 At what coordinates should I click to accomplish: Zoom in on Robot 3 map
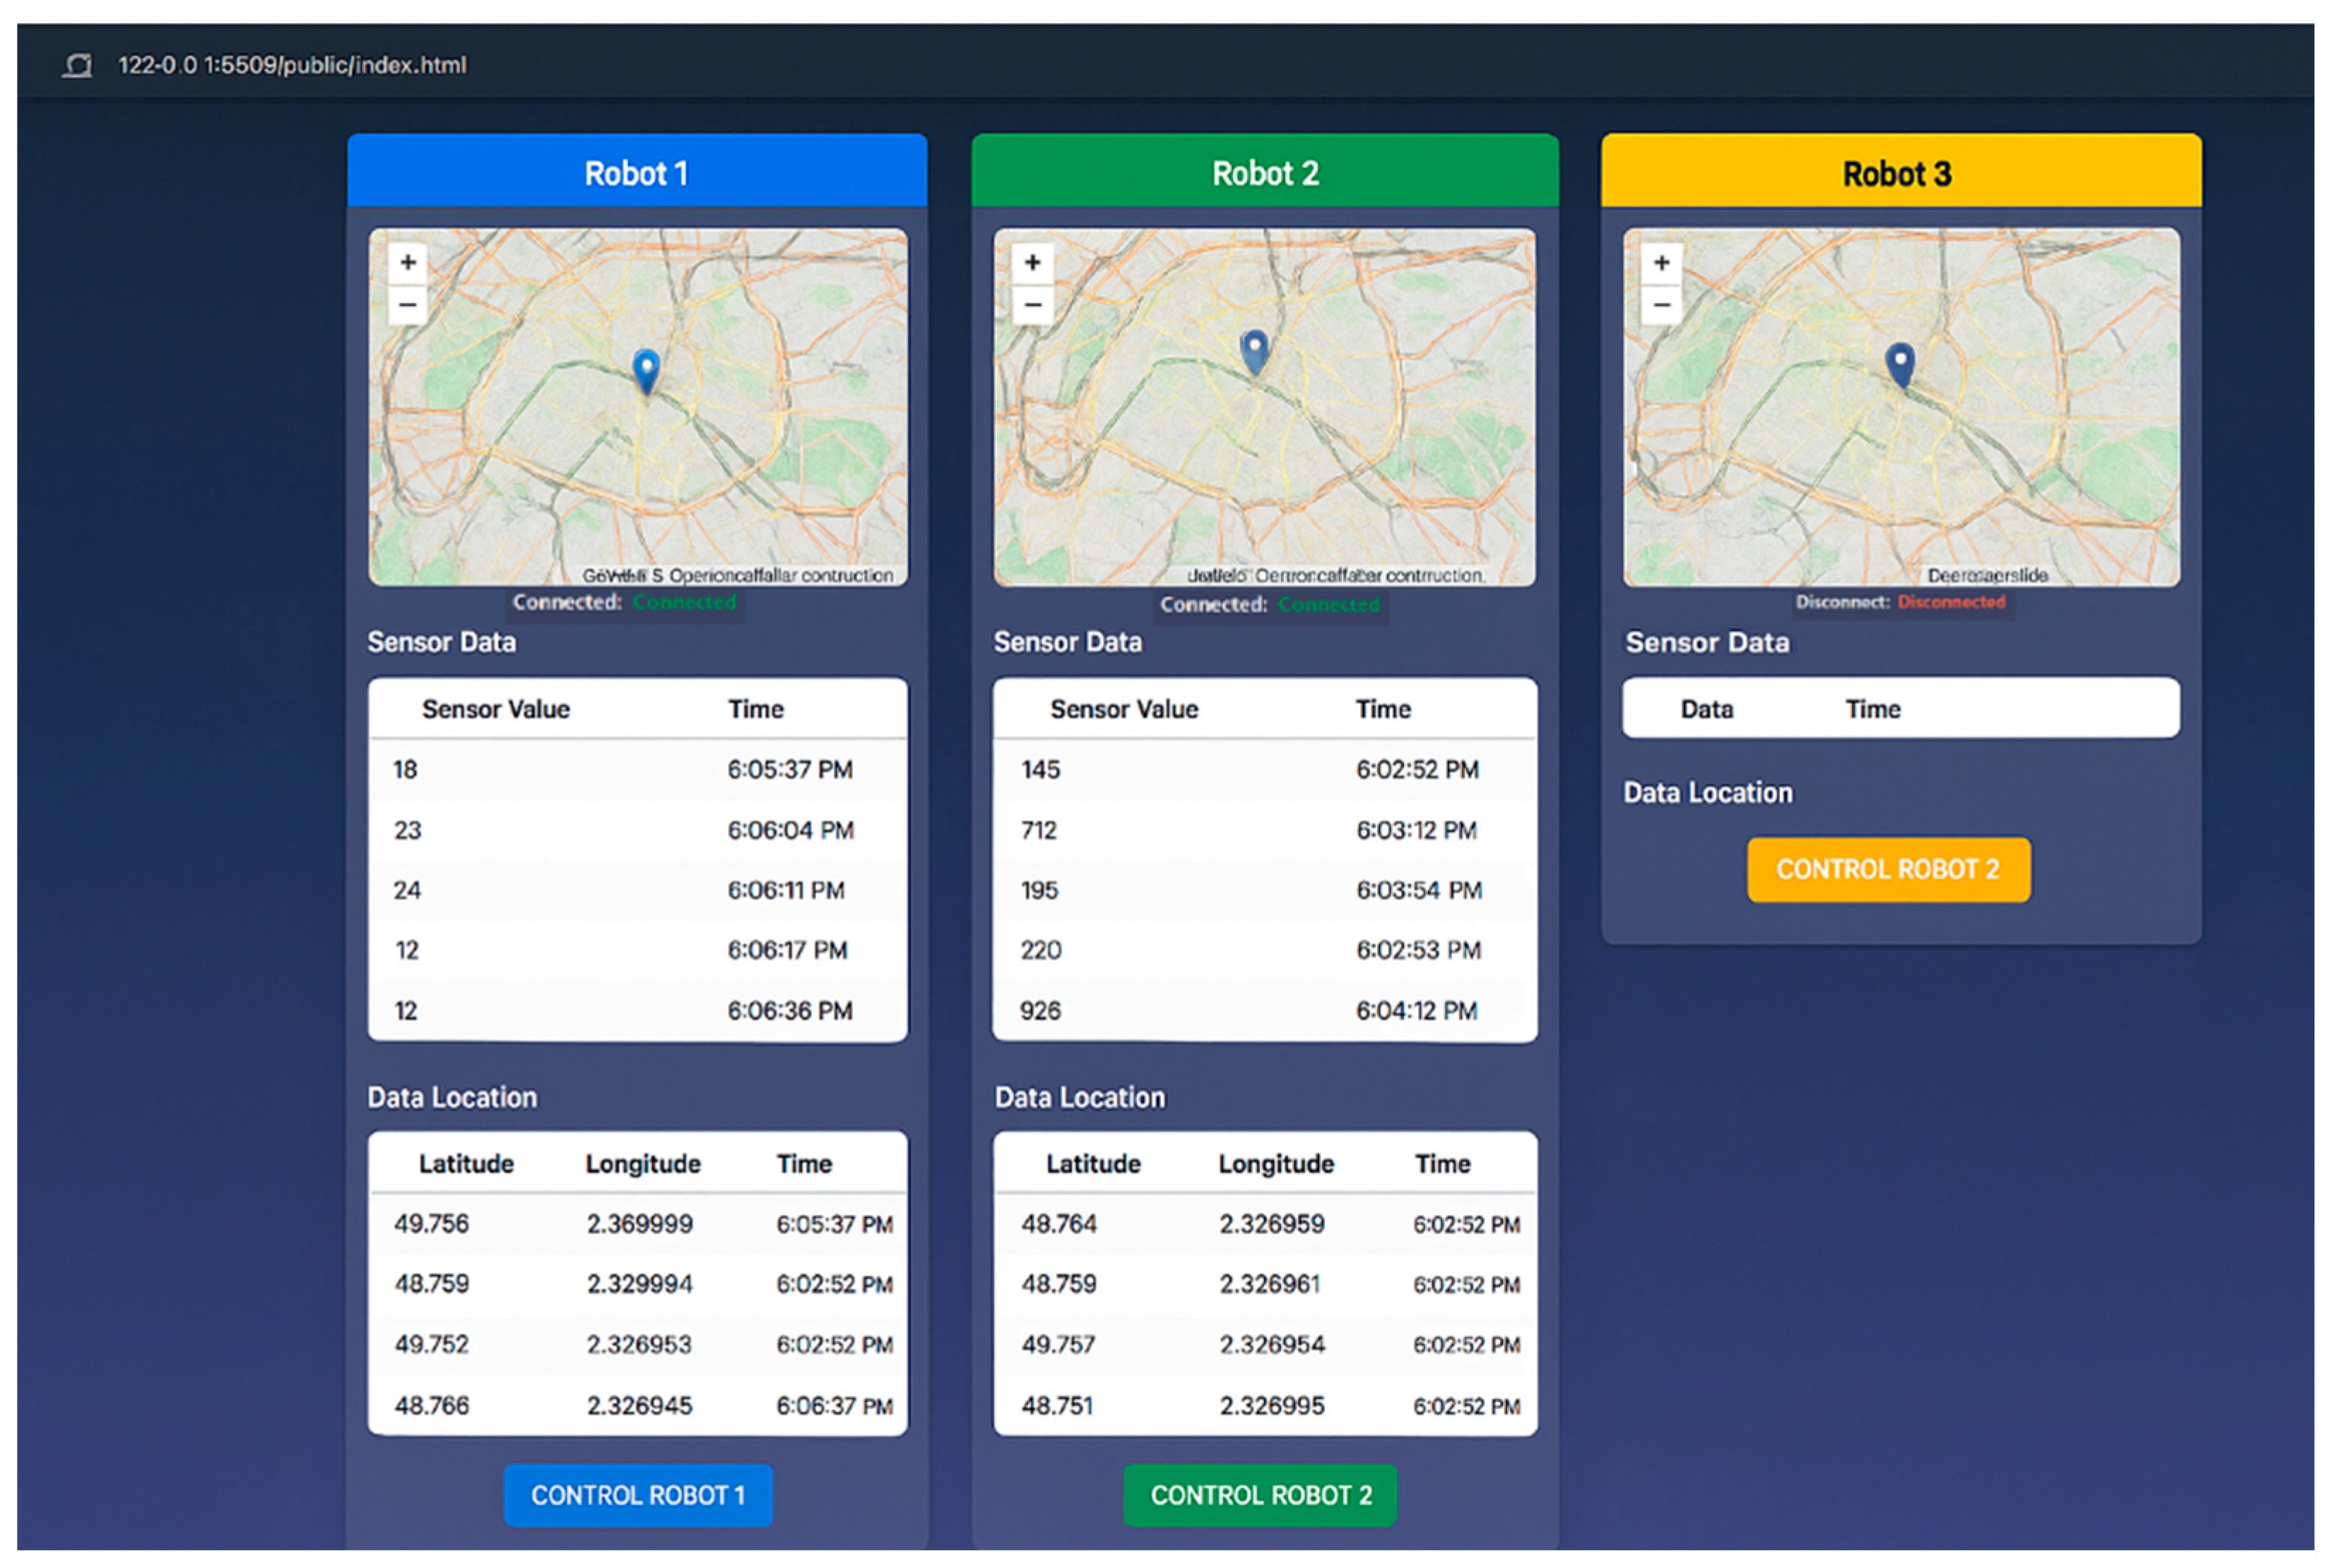point(1661,263)
